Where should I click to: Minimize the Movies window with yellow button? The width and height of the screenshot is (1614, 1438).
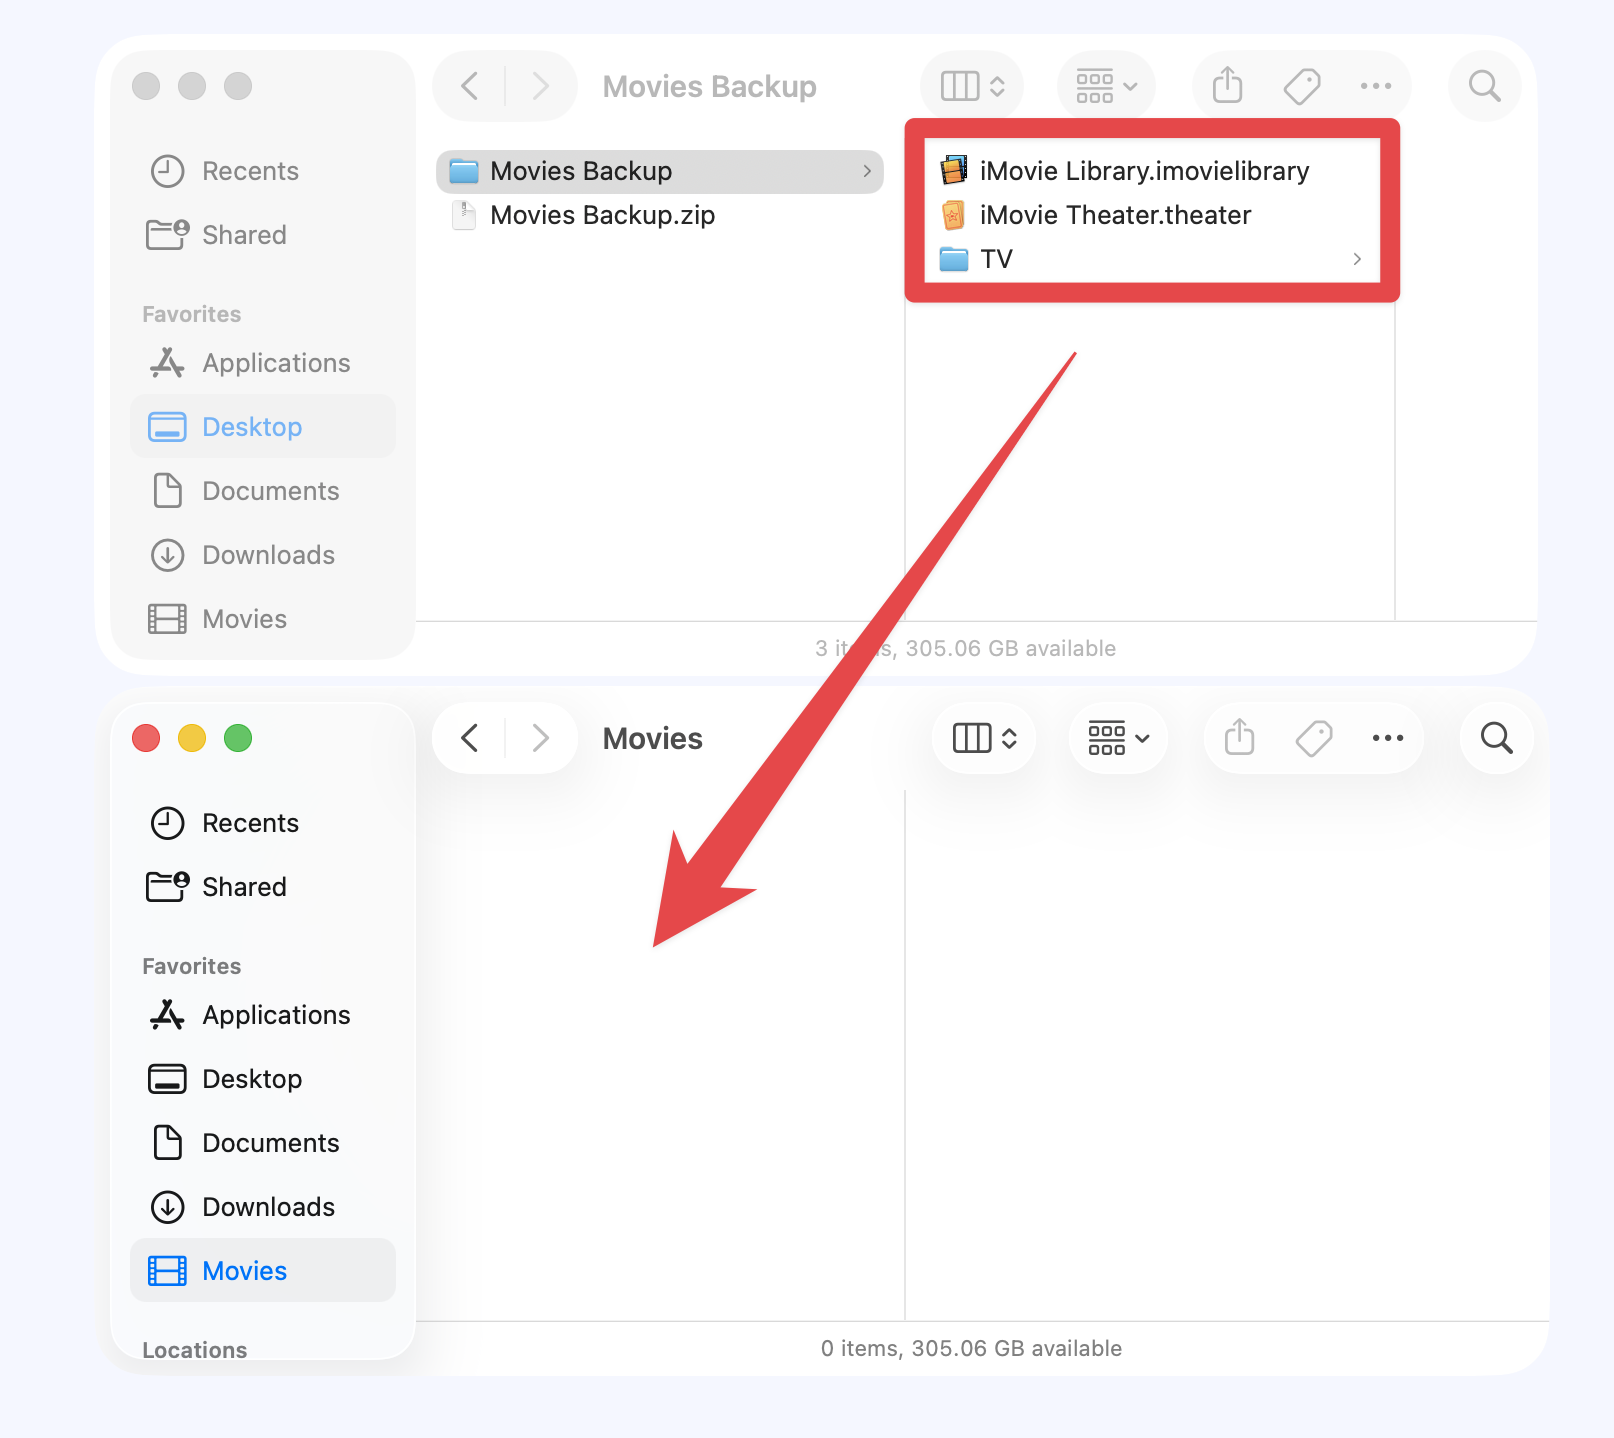coord(192,738)
